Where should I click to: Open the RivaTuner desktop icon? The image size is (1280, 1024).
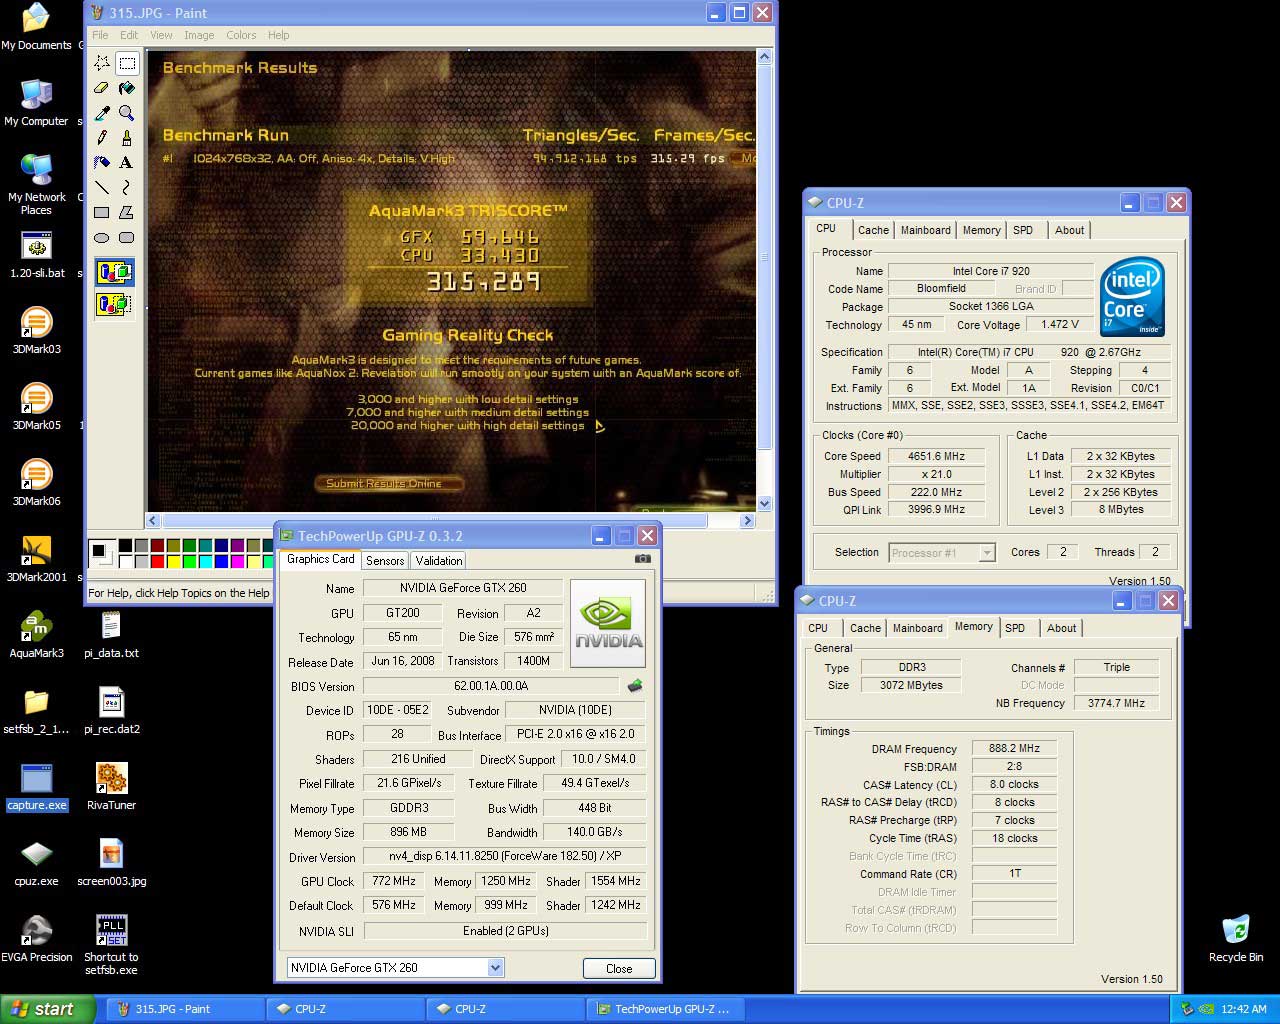pos(111,788)
